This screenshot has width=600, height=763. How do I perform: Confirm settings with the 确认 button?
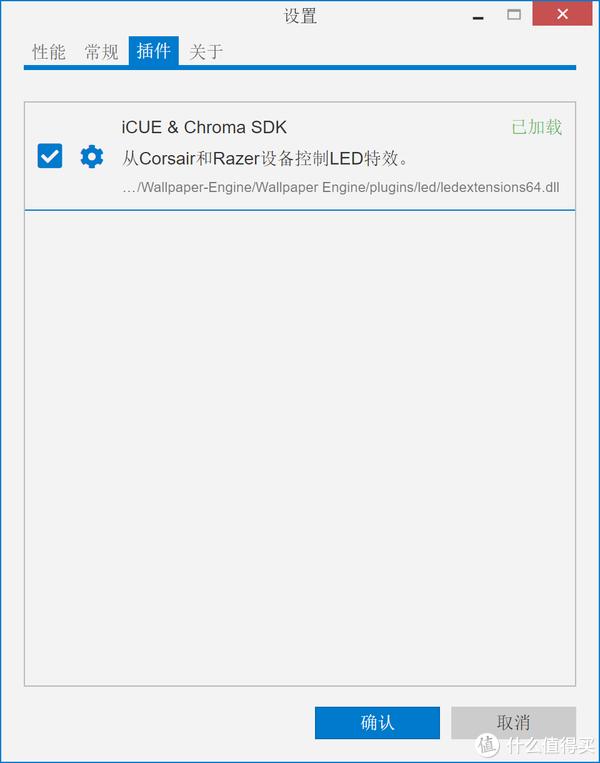[377, 723]
